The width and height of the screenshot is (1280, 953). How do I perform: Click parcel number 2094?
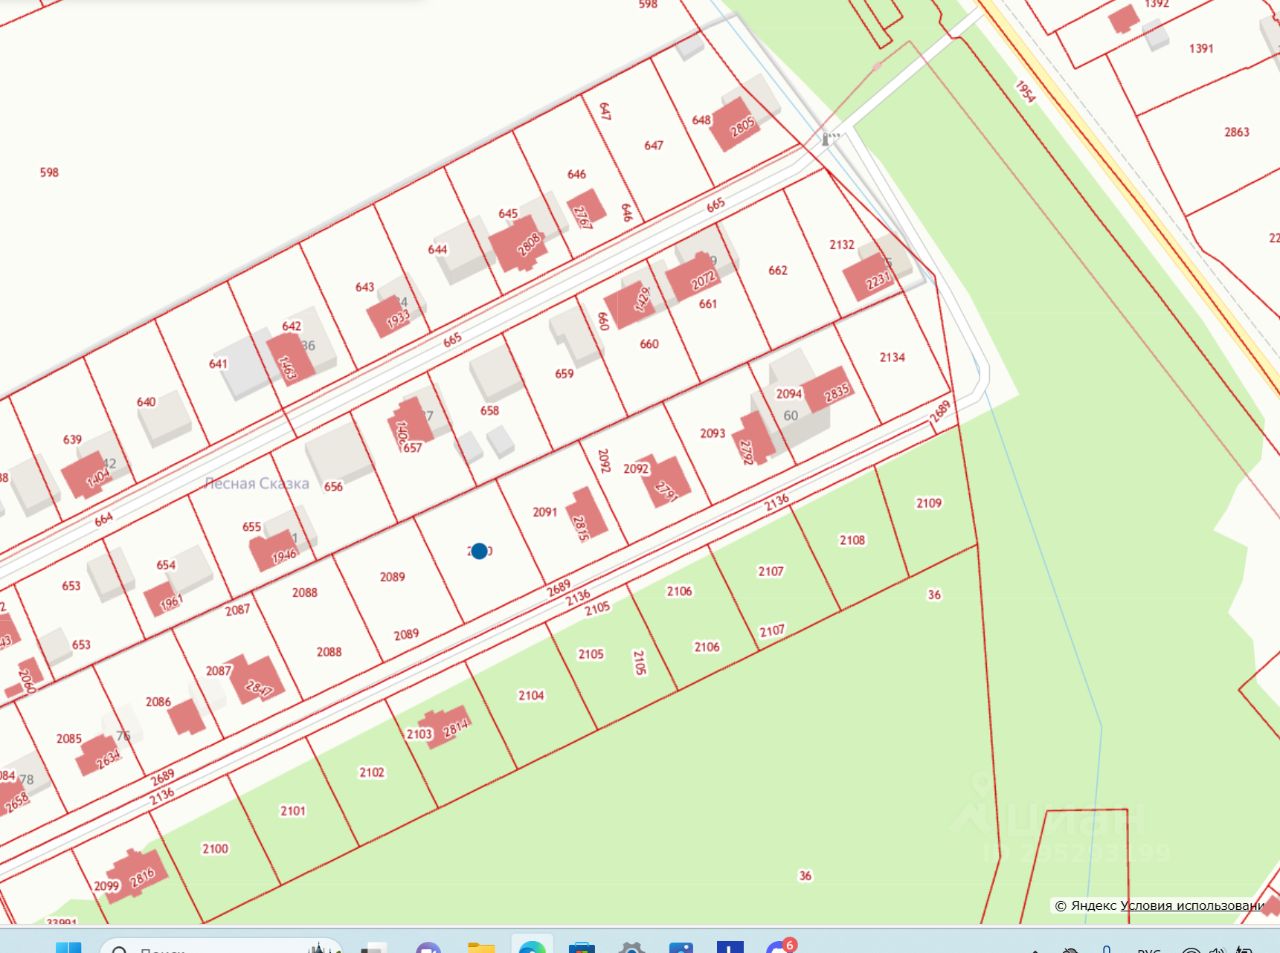pos(789,394)
